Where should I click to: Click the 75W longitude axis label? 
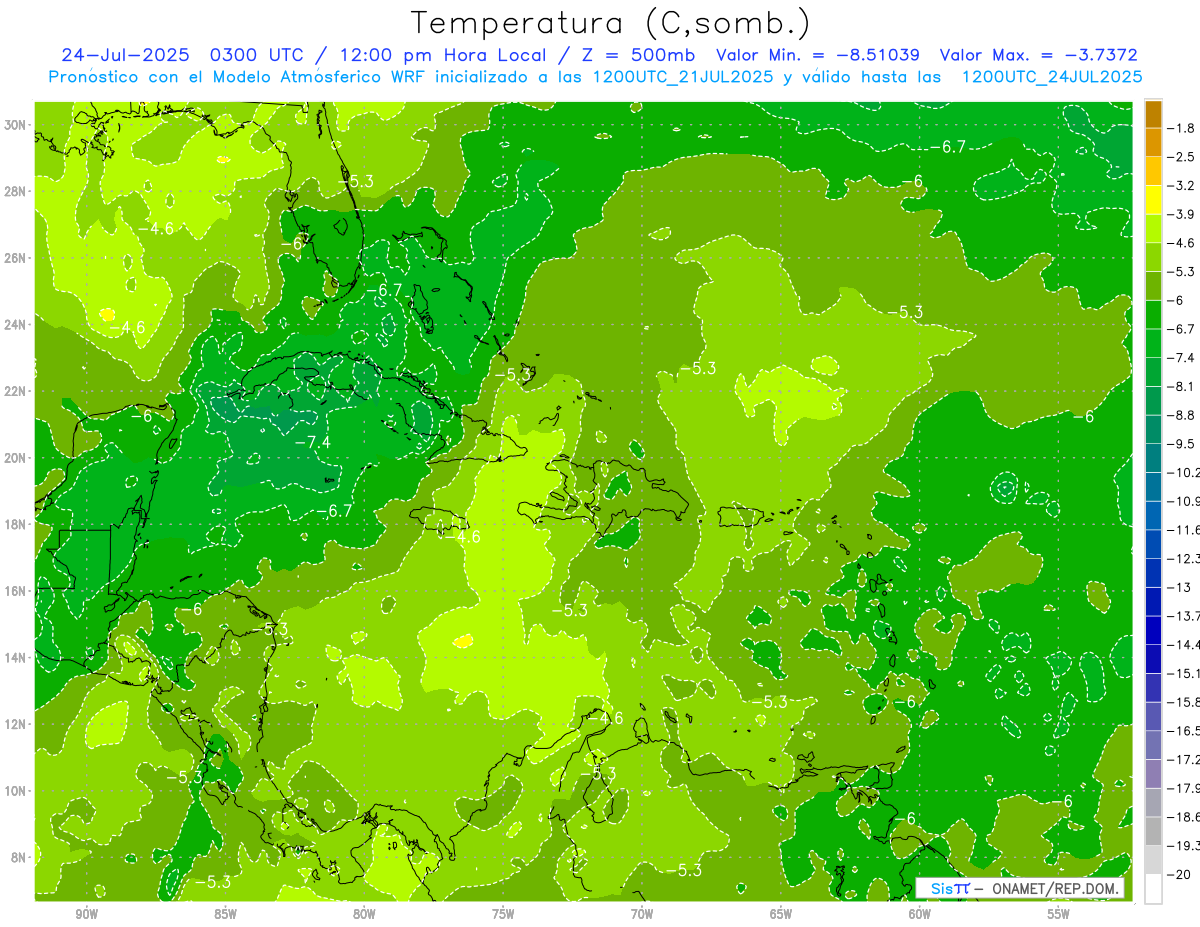[503, 915]
